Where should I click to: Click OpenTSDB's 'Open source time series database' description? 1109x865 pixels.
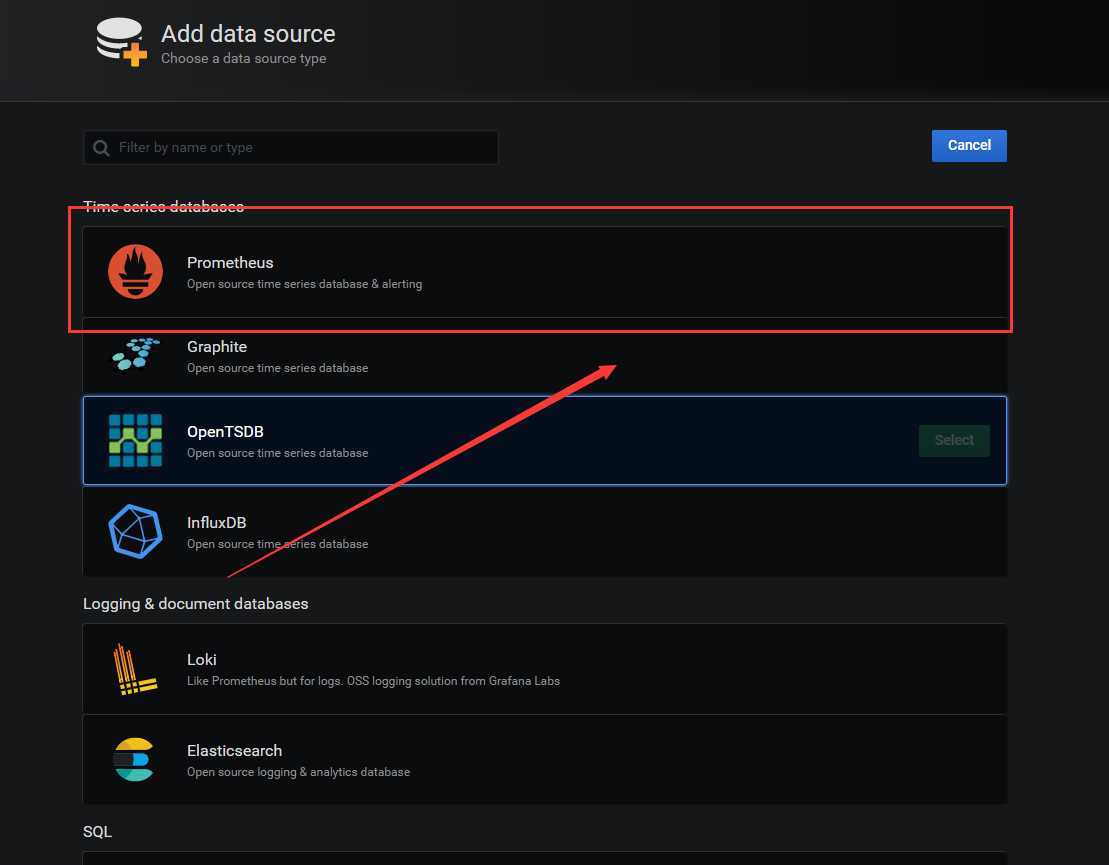277,453
